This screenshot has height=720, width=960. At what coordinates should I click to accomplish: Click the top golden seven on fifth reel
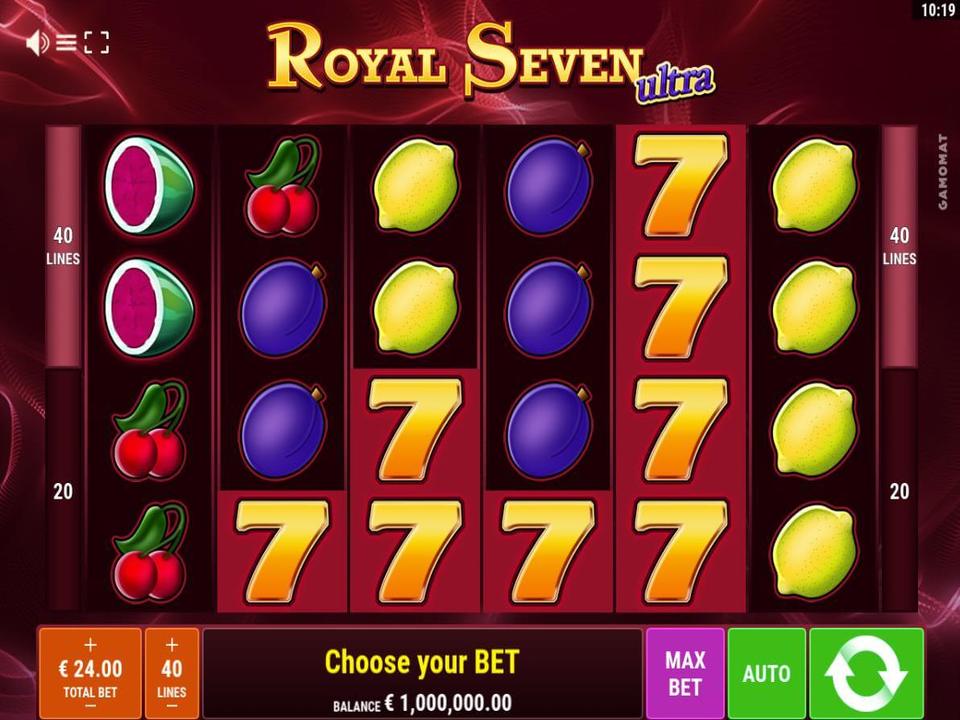point(681,186)
